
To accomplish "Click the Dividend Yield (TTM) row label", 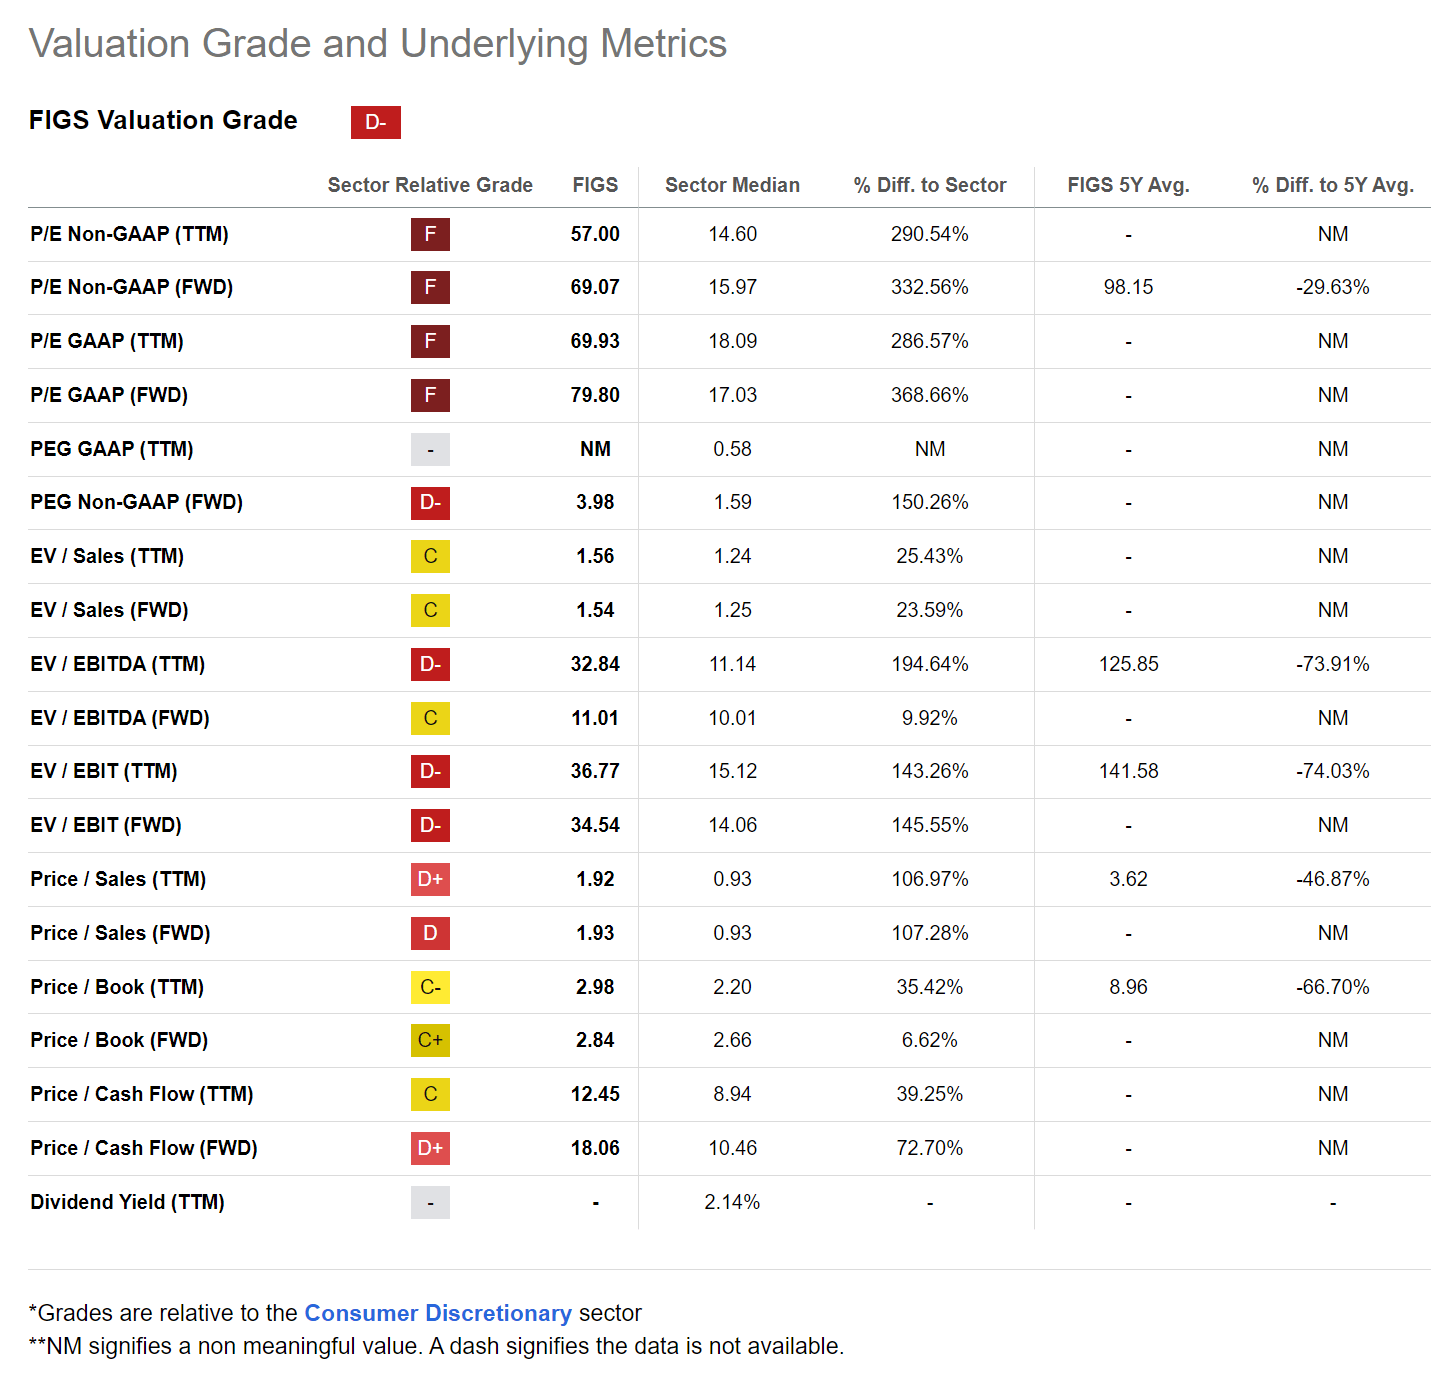I will pyautogui.click(x=127, y=1202).
